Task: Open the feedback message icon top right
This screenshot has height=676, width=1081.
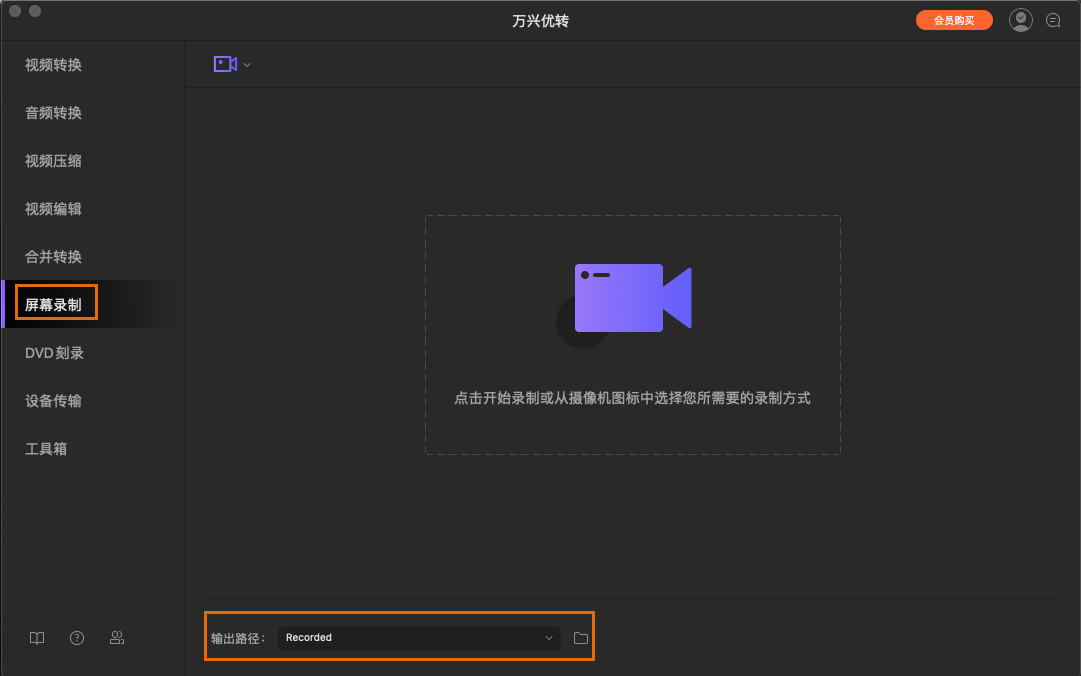Action: pyautogui.click(x=1053, y=19)
